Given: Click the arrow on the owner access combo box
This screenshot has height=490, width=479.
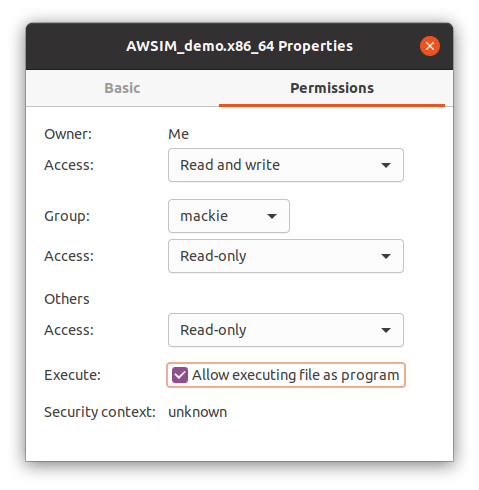Looking at the screenshot, I should 386,165.
